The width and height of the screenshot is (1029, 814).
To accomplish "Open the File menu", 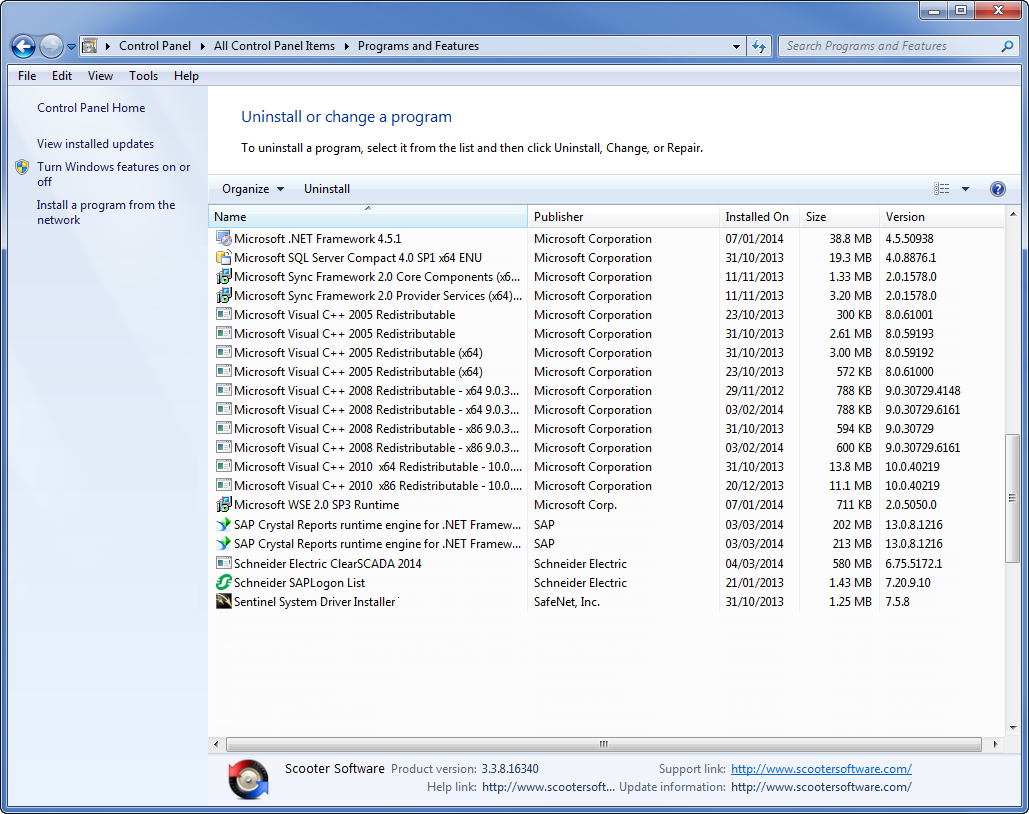I will click(x=27, y=75).
